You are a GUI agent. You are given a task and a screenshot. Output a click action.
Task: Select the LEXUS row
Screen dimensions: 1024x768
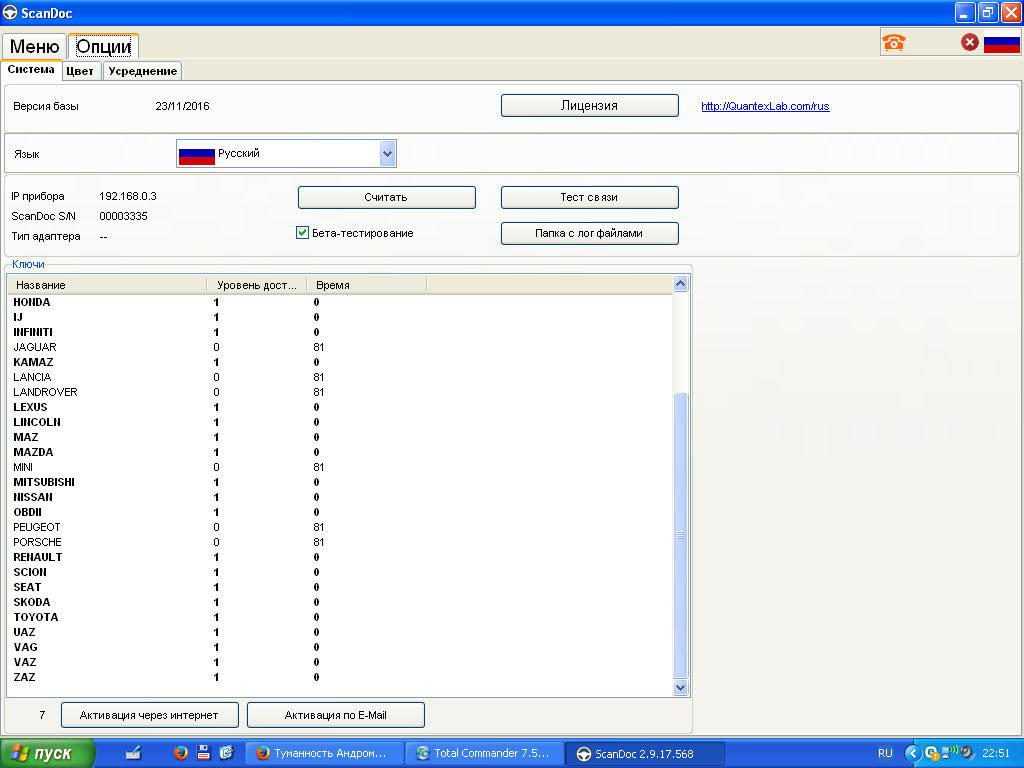tap(340, 408)
